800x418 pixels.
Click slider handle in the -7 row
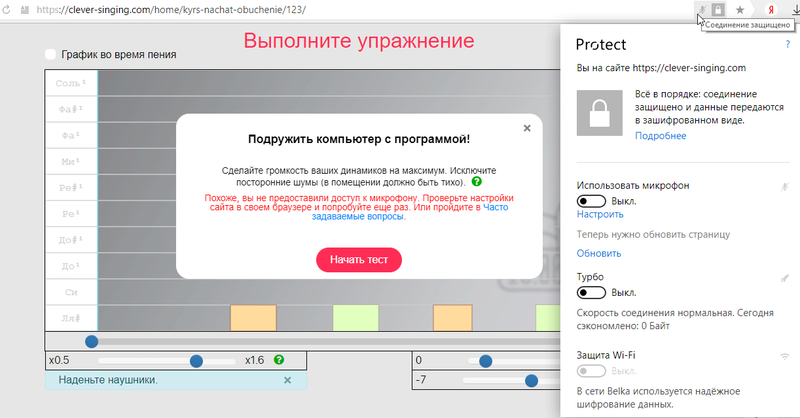coord(531,381)
